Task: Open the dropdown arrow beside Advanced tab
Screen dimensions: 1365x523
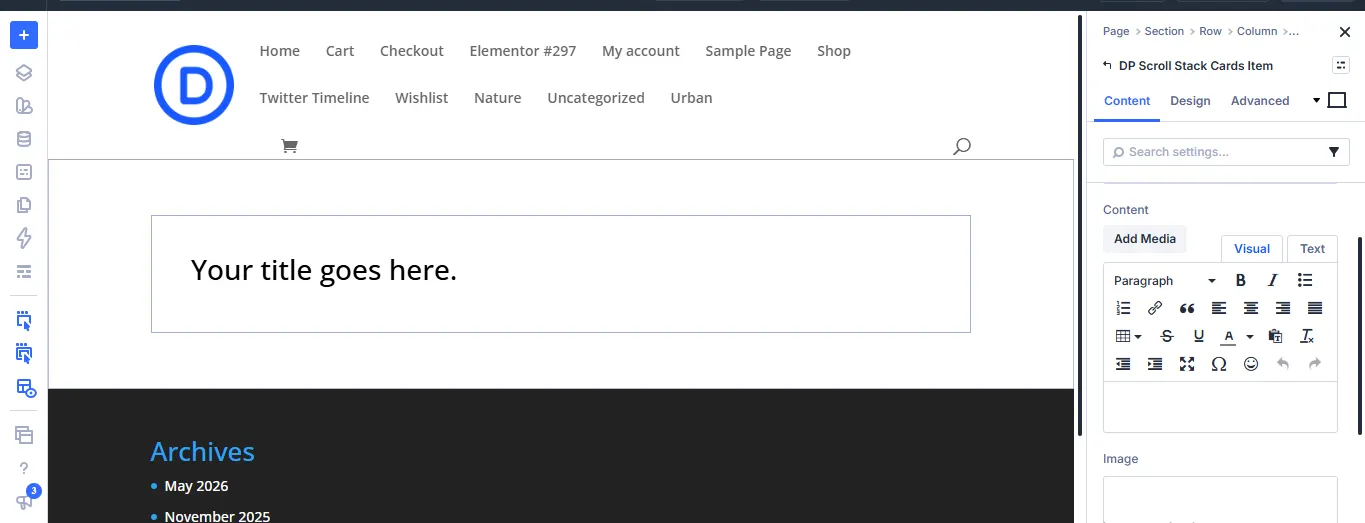Action: tap(1316, 101)
